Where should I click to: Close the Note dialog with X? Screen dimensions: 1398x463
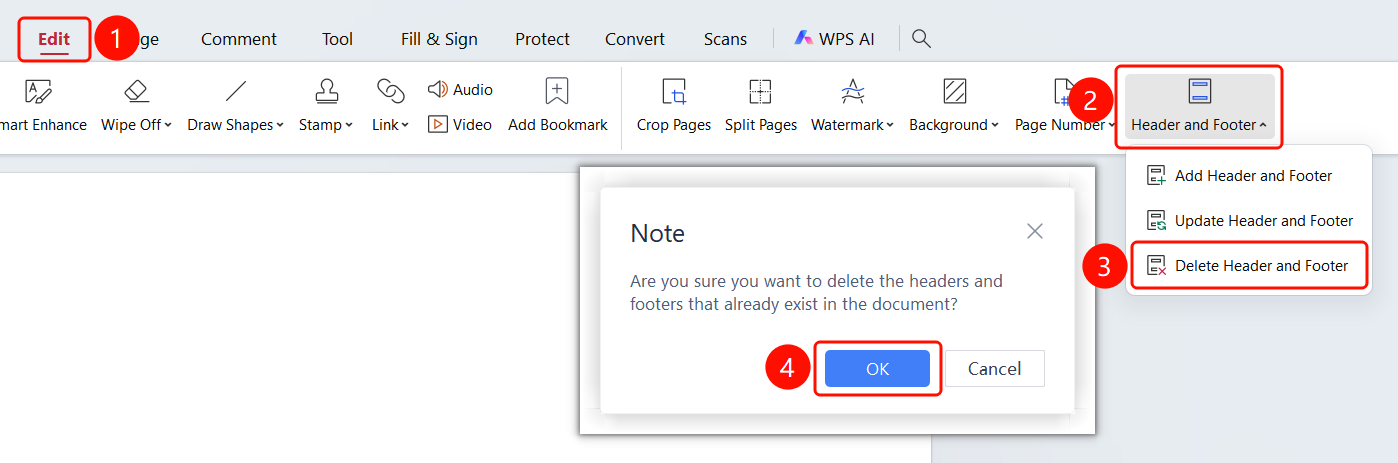(1035, 231)
